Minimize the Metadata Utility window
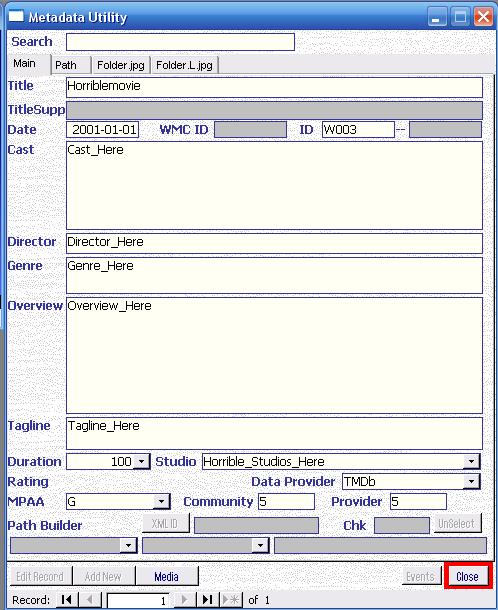Screen dimensions: 498x610 (437, 17)
